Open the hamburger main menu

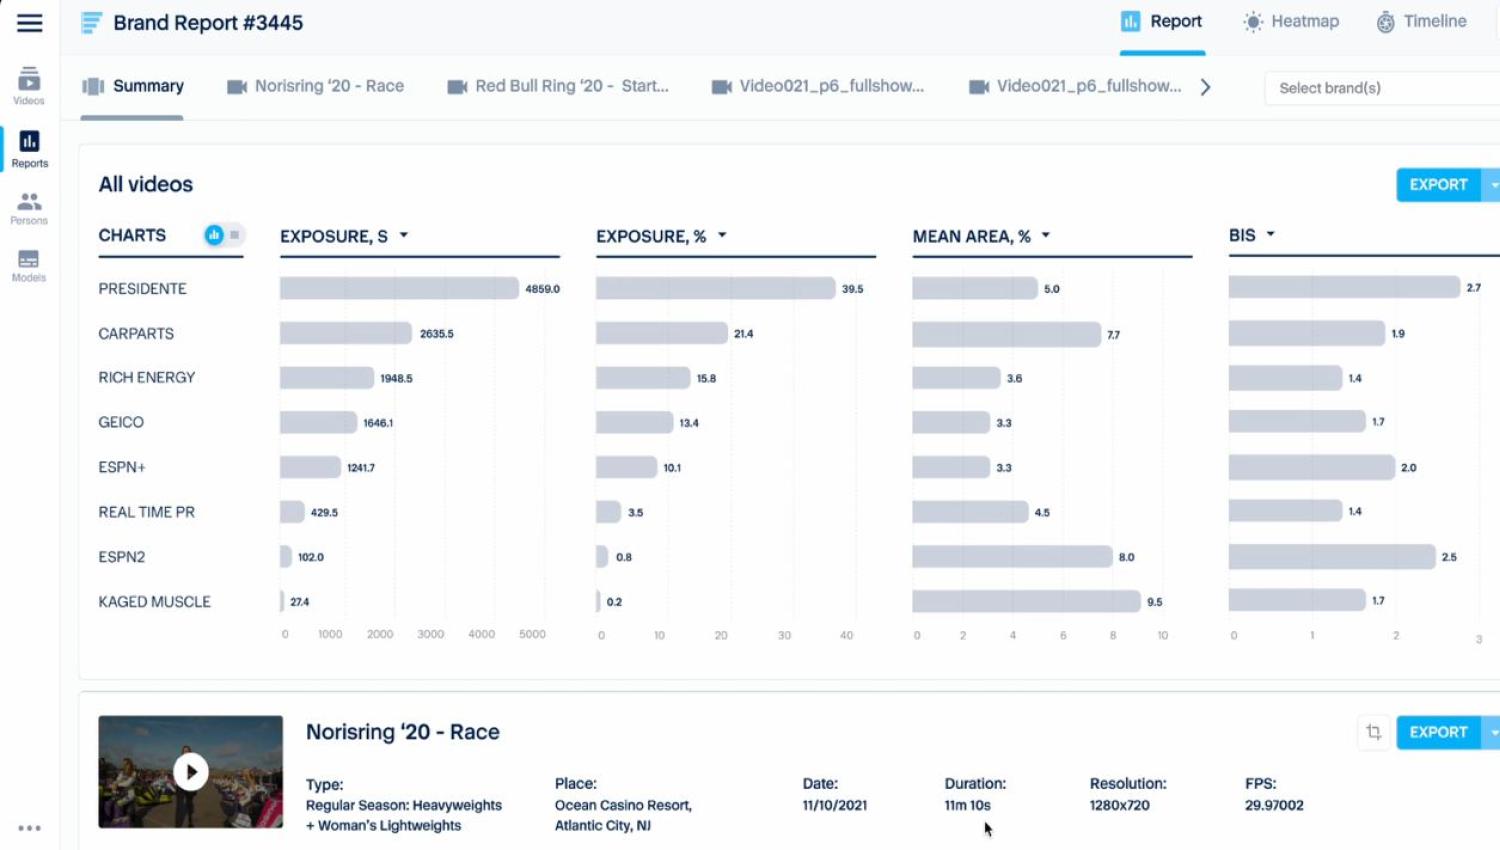coord(30,23)
